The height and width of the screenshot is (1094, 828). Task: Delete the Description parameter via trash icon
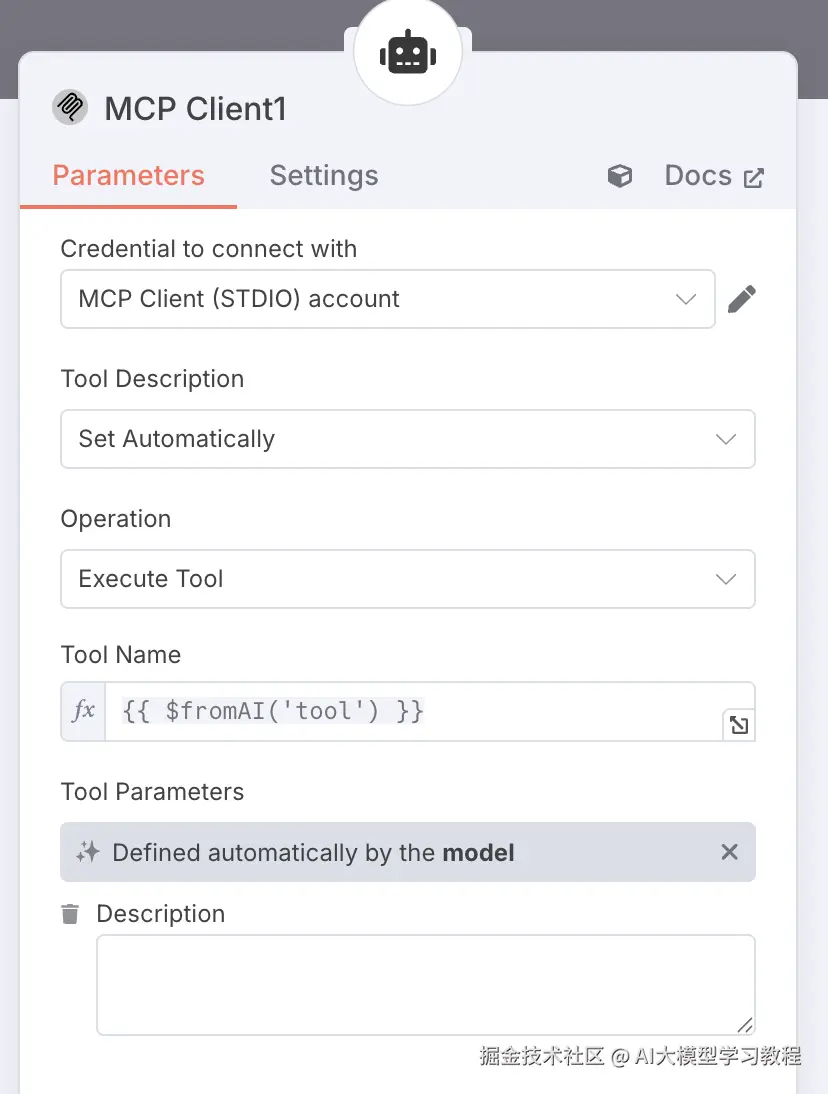coord(70,914)
